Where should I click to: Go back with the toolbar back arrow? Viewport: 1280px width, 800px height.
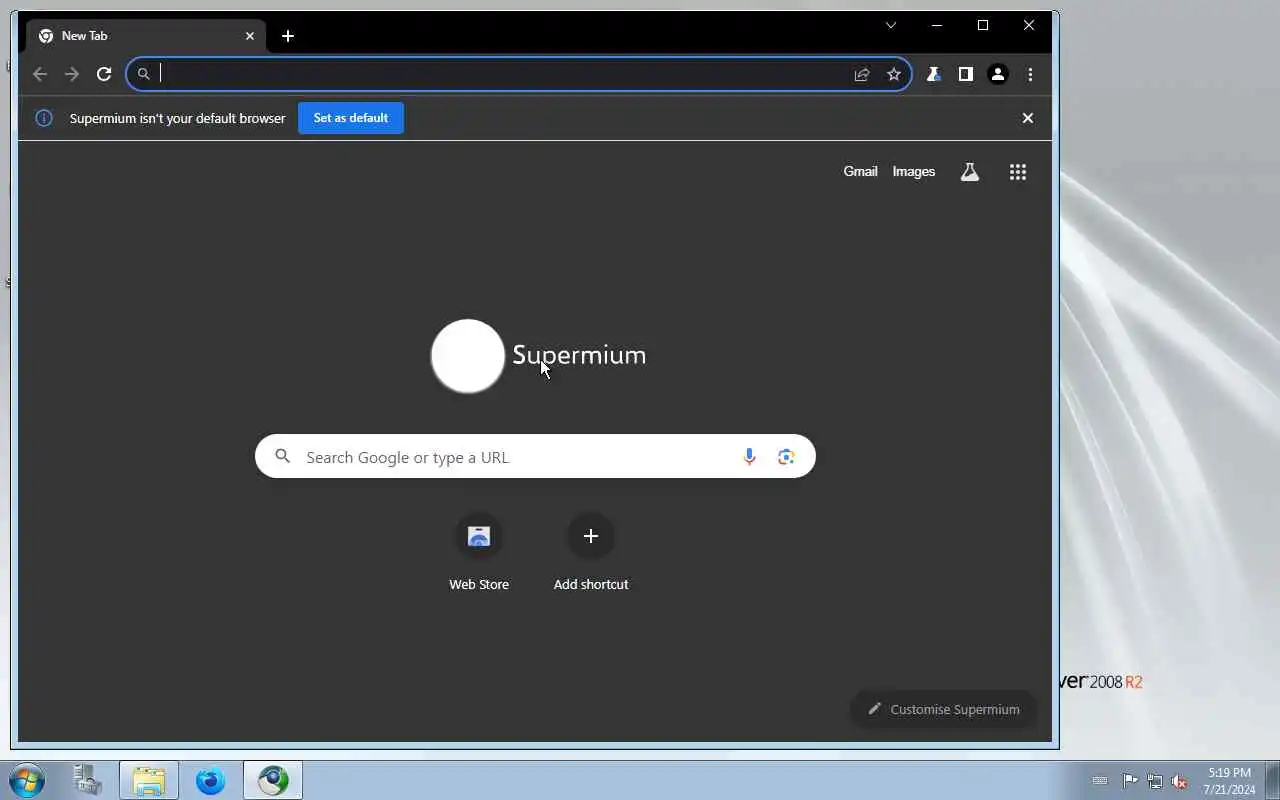tap(40, 74)
